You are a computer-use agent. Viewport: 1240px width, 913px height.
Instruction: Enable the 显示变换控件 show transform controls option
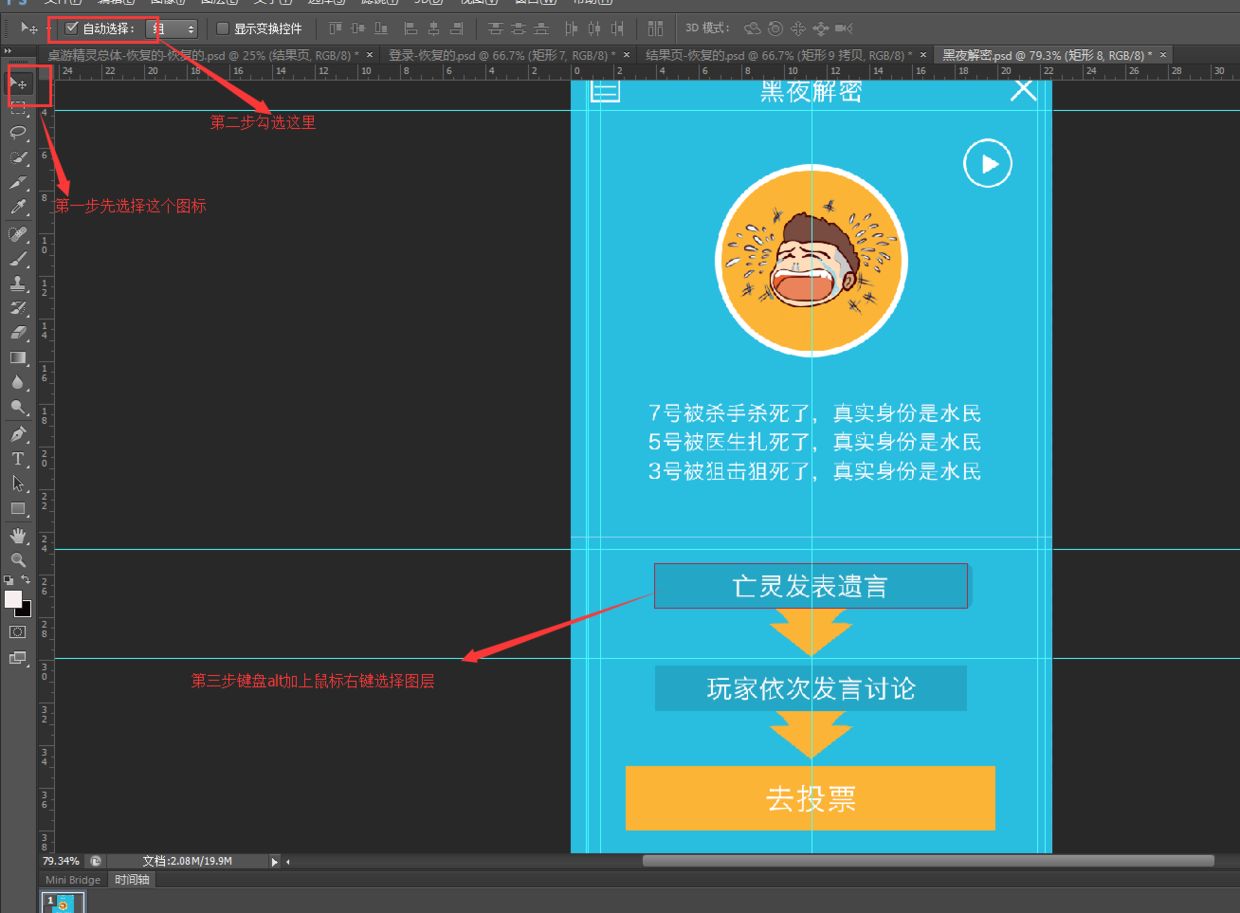(222, 28)
